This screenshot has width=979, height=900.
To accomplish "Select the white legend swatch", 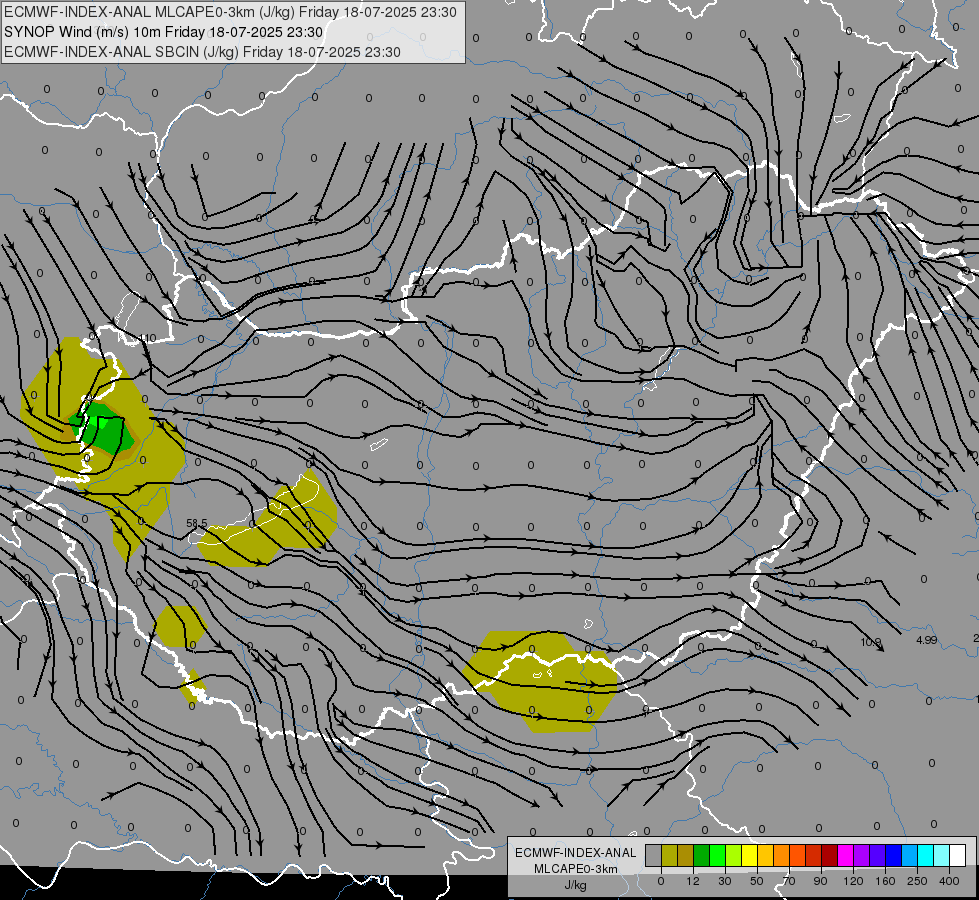I will 957,855.
